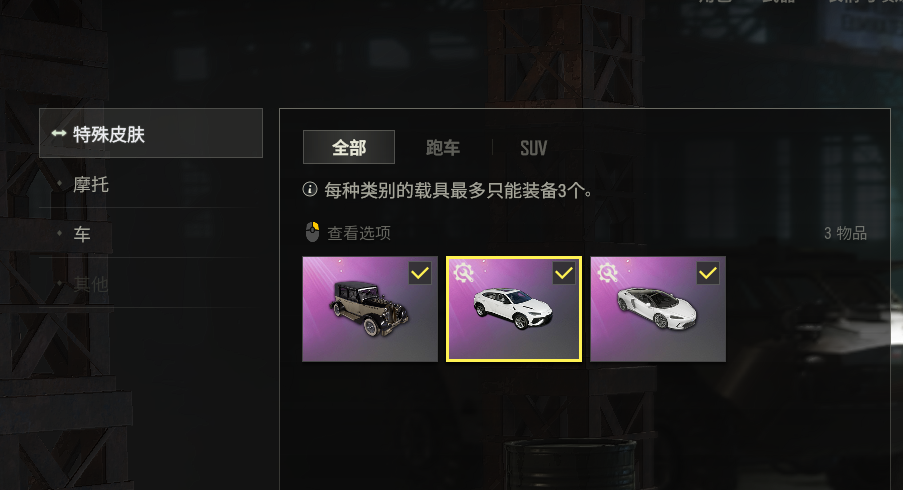Image resolution: width=903 pixels, height=490 pixels.
Task: Switch to the SUV tab
Action: [533, 148]
